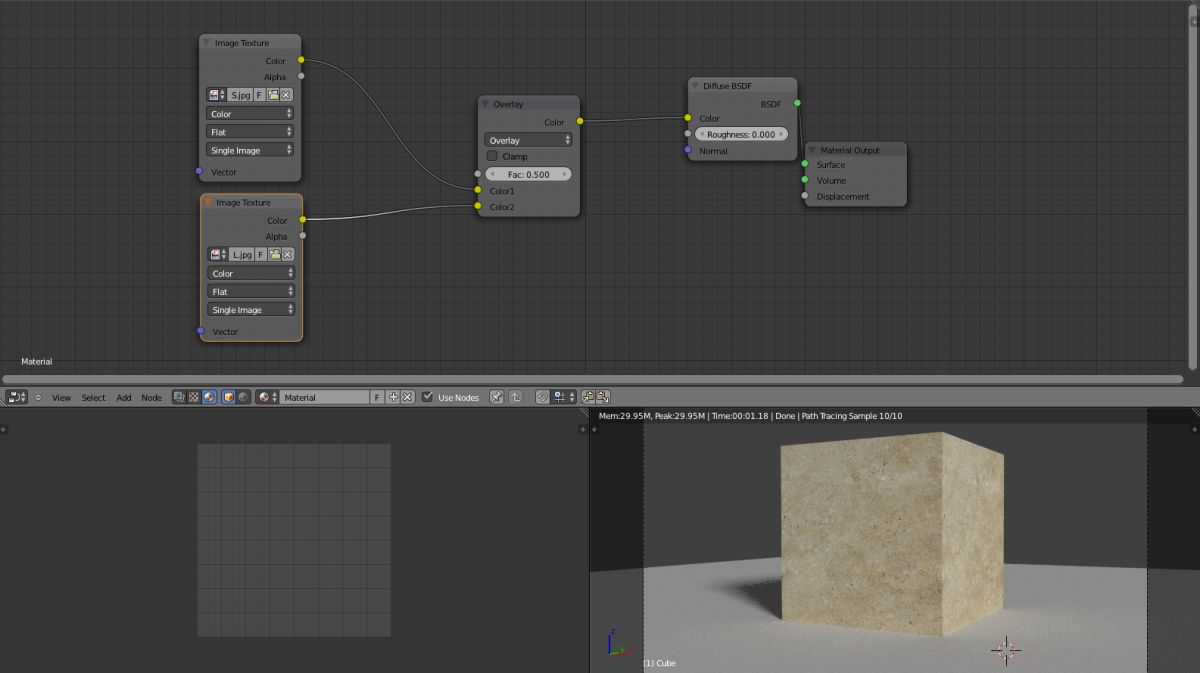Open the Overlay blend type dropdown
Viewport: 1200px width, 673px height.
529,140
